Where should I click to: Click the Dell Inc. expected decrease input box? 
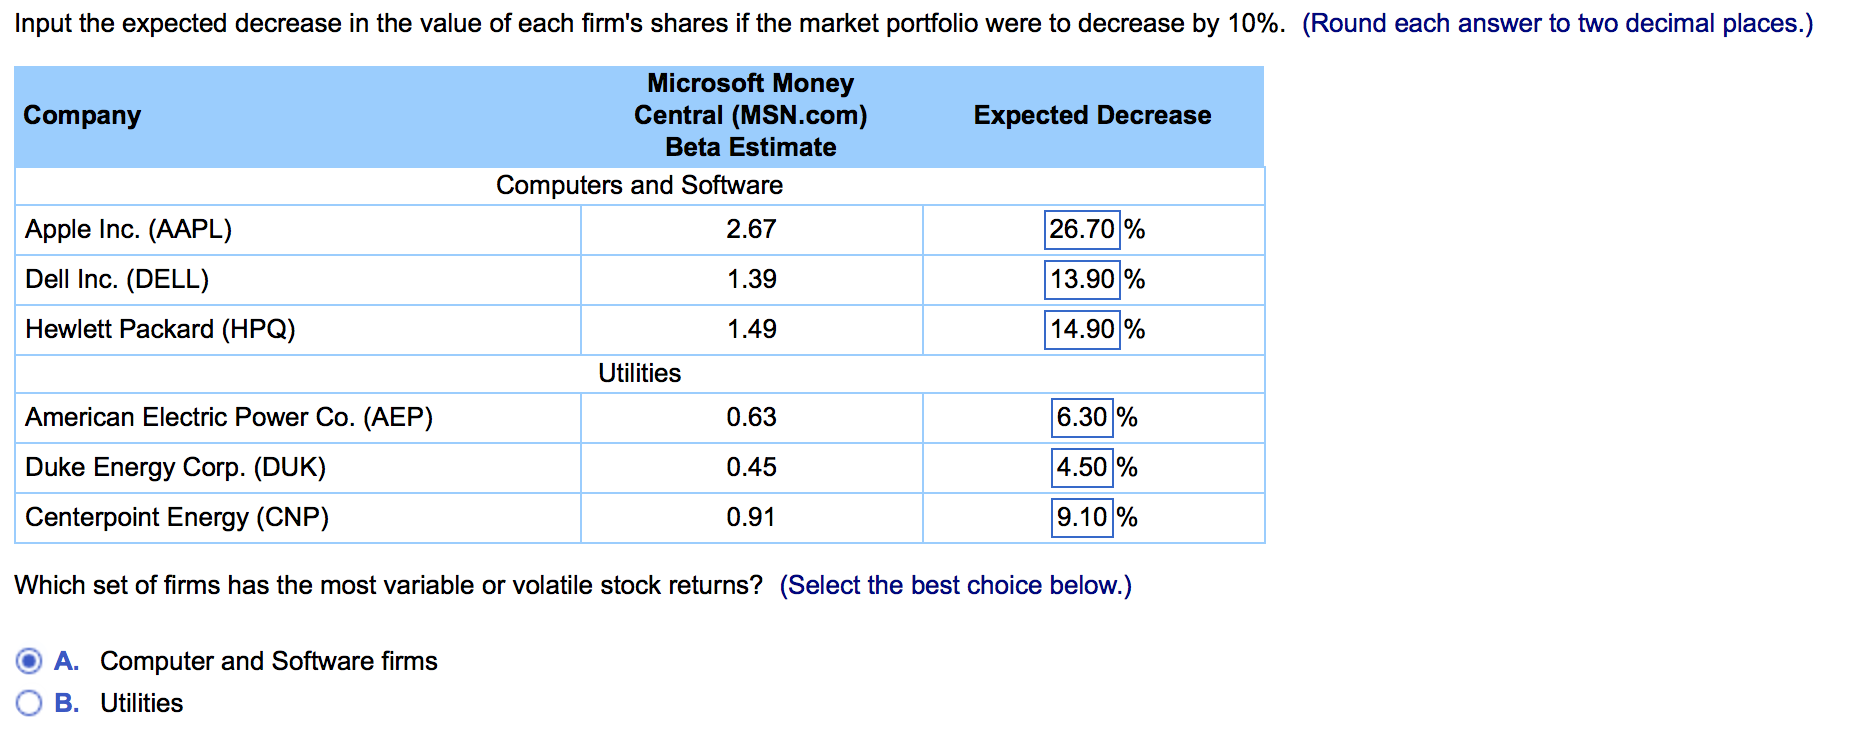point(1081,279)
